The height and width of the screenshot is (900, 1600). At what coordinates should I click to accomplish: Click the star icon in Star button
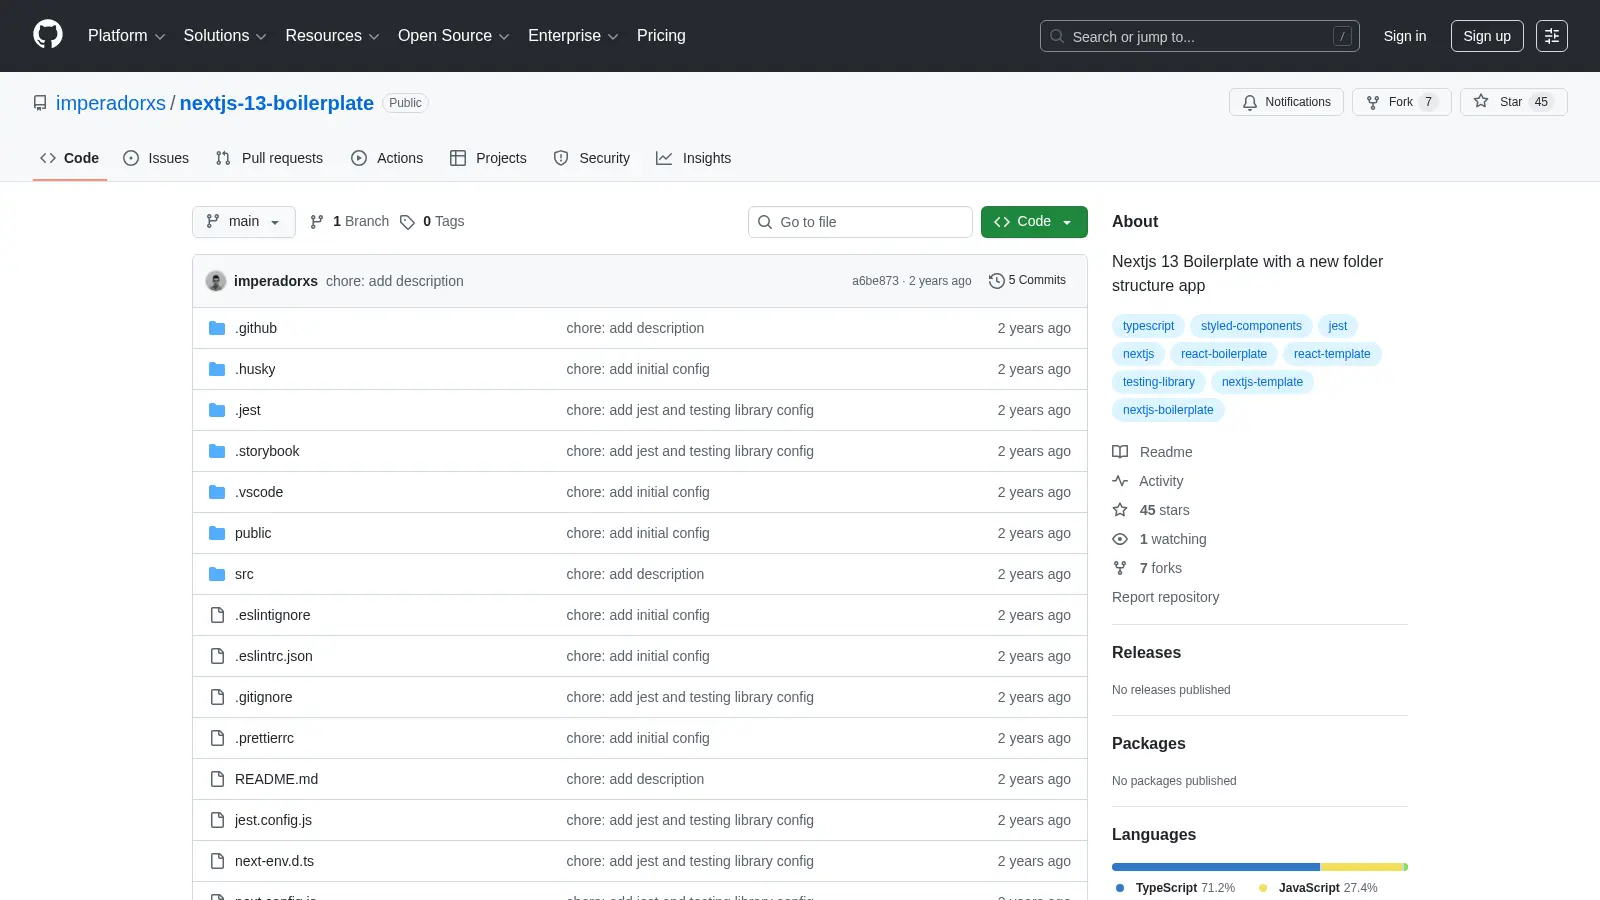[1481, 101]
